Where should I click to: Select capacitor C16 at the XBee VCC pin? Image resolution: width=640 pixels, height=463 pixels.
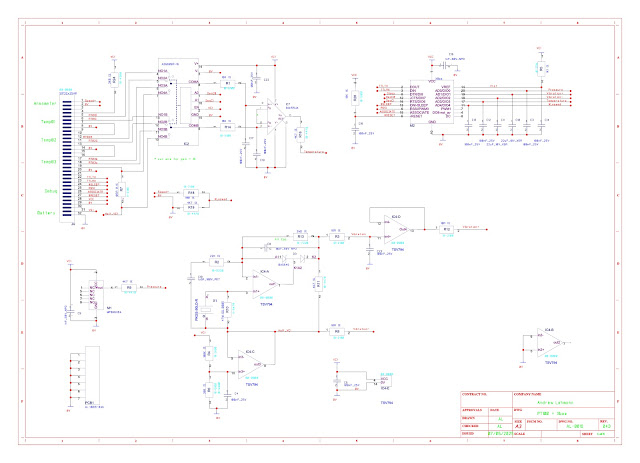click(444, 65)
